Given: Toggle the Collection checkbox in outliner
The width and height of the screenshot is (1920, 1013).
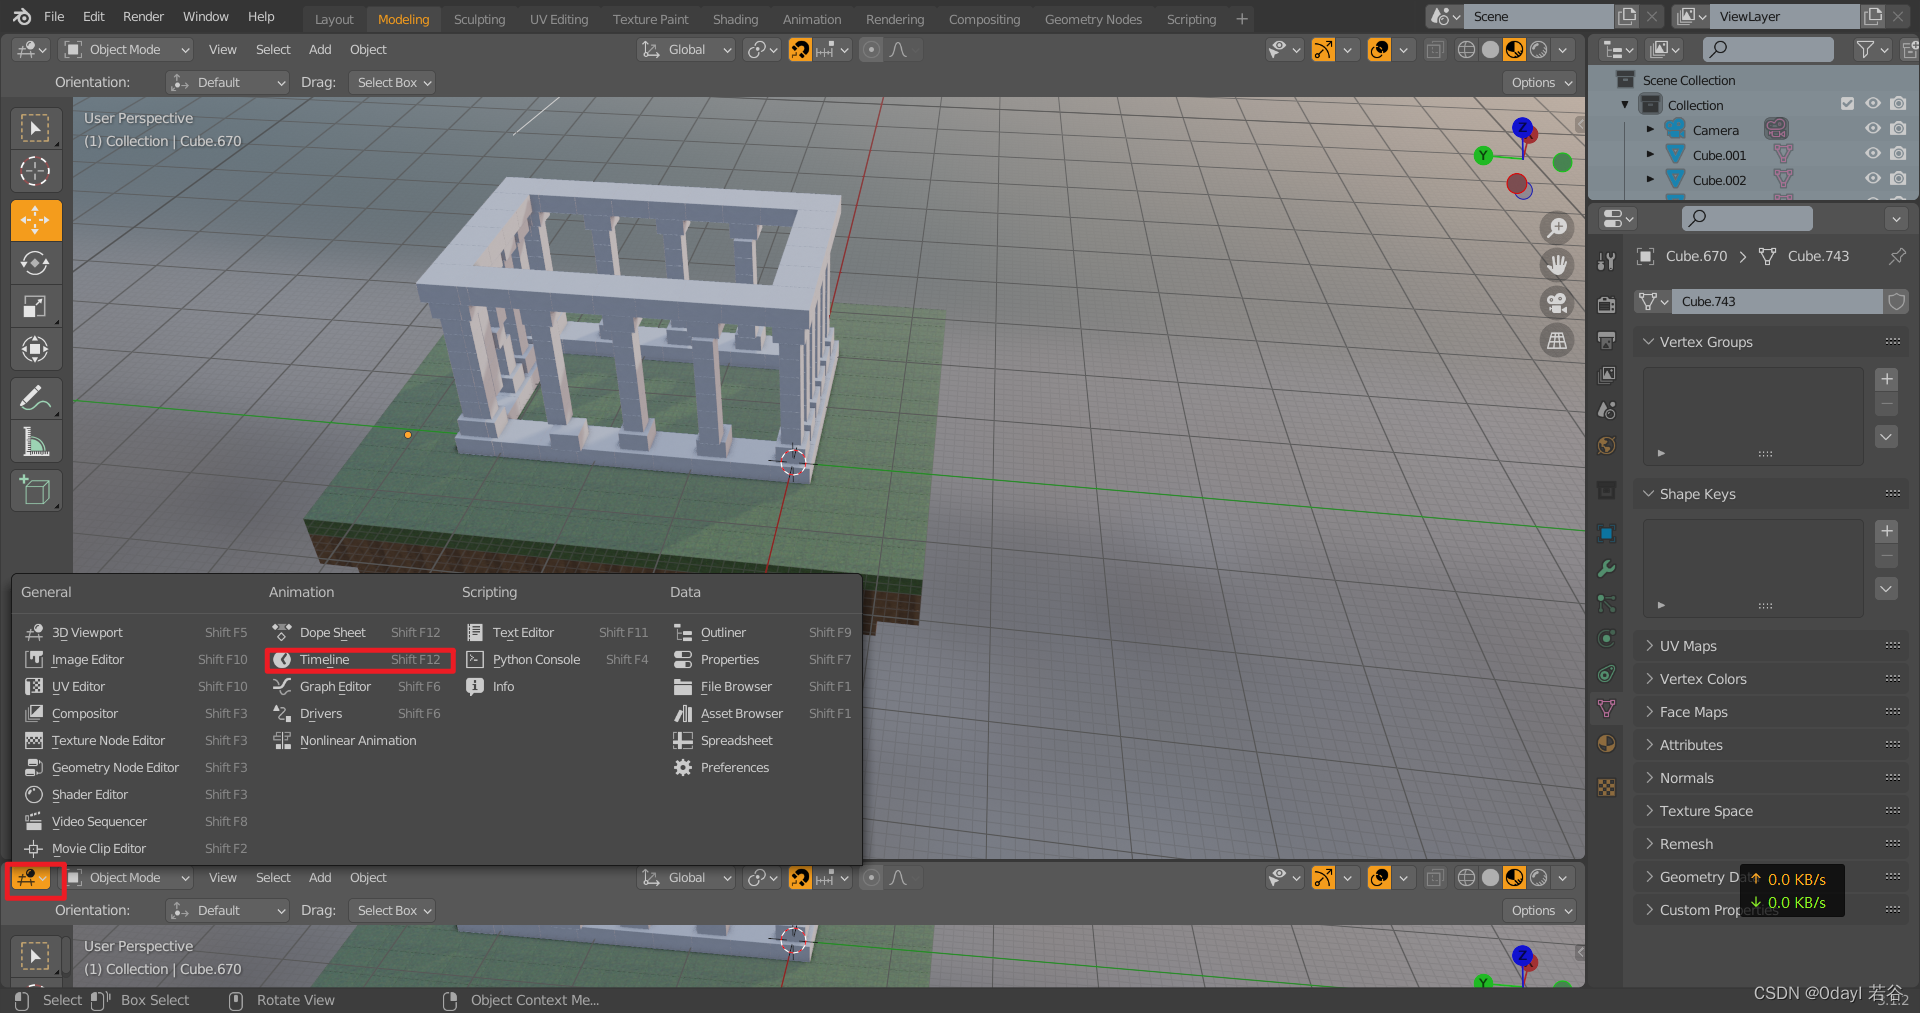Looking at the screenshot, I should pos(1845,103).
